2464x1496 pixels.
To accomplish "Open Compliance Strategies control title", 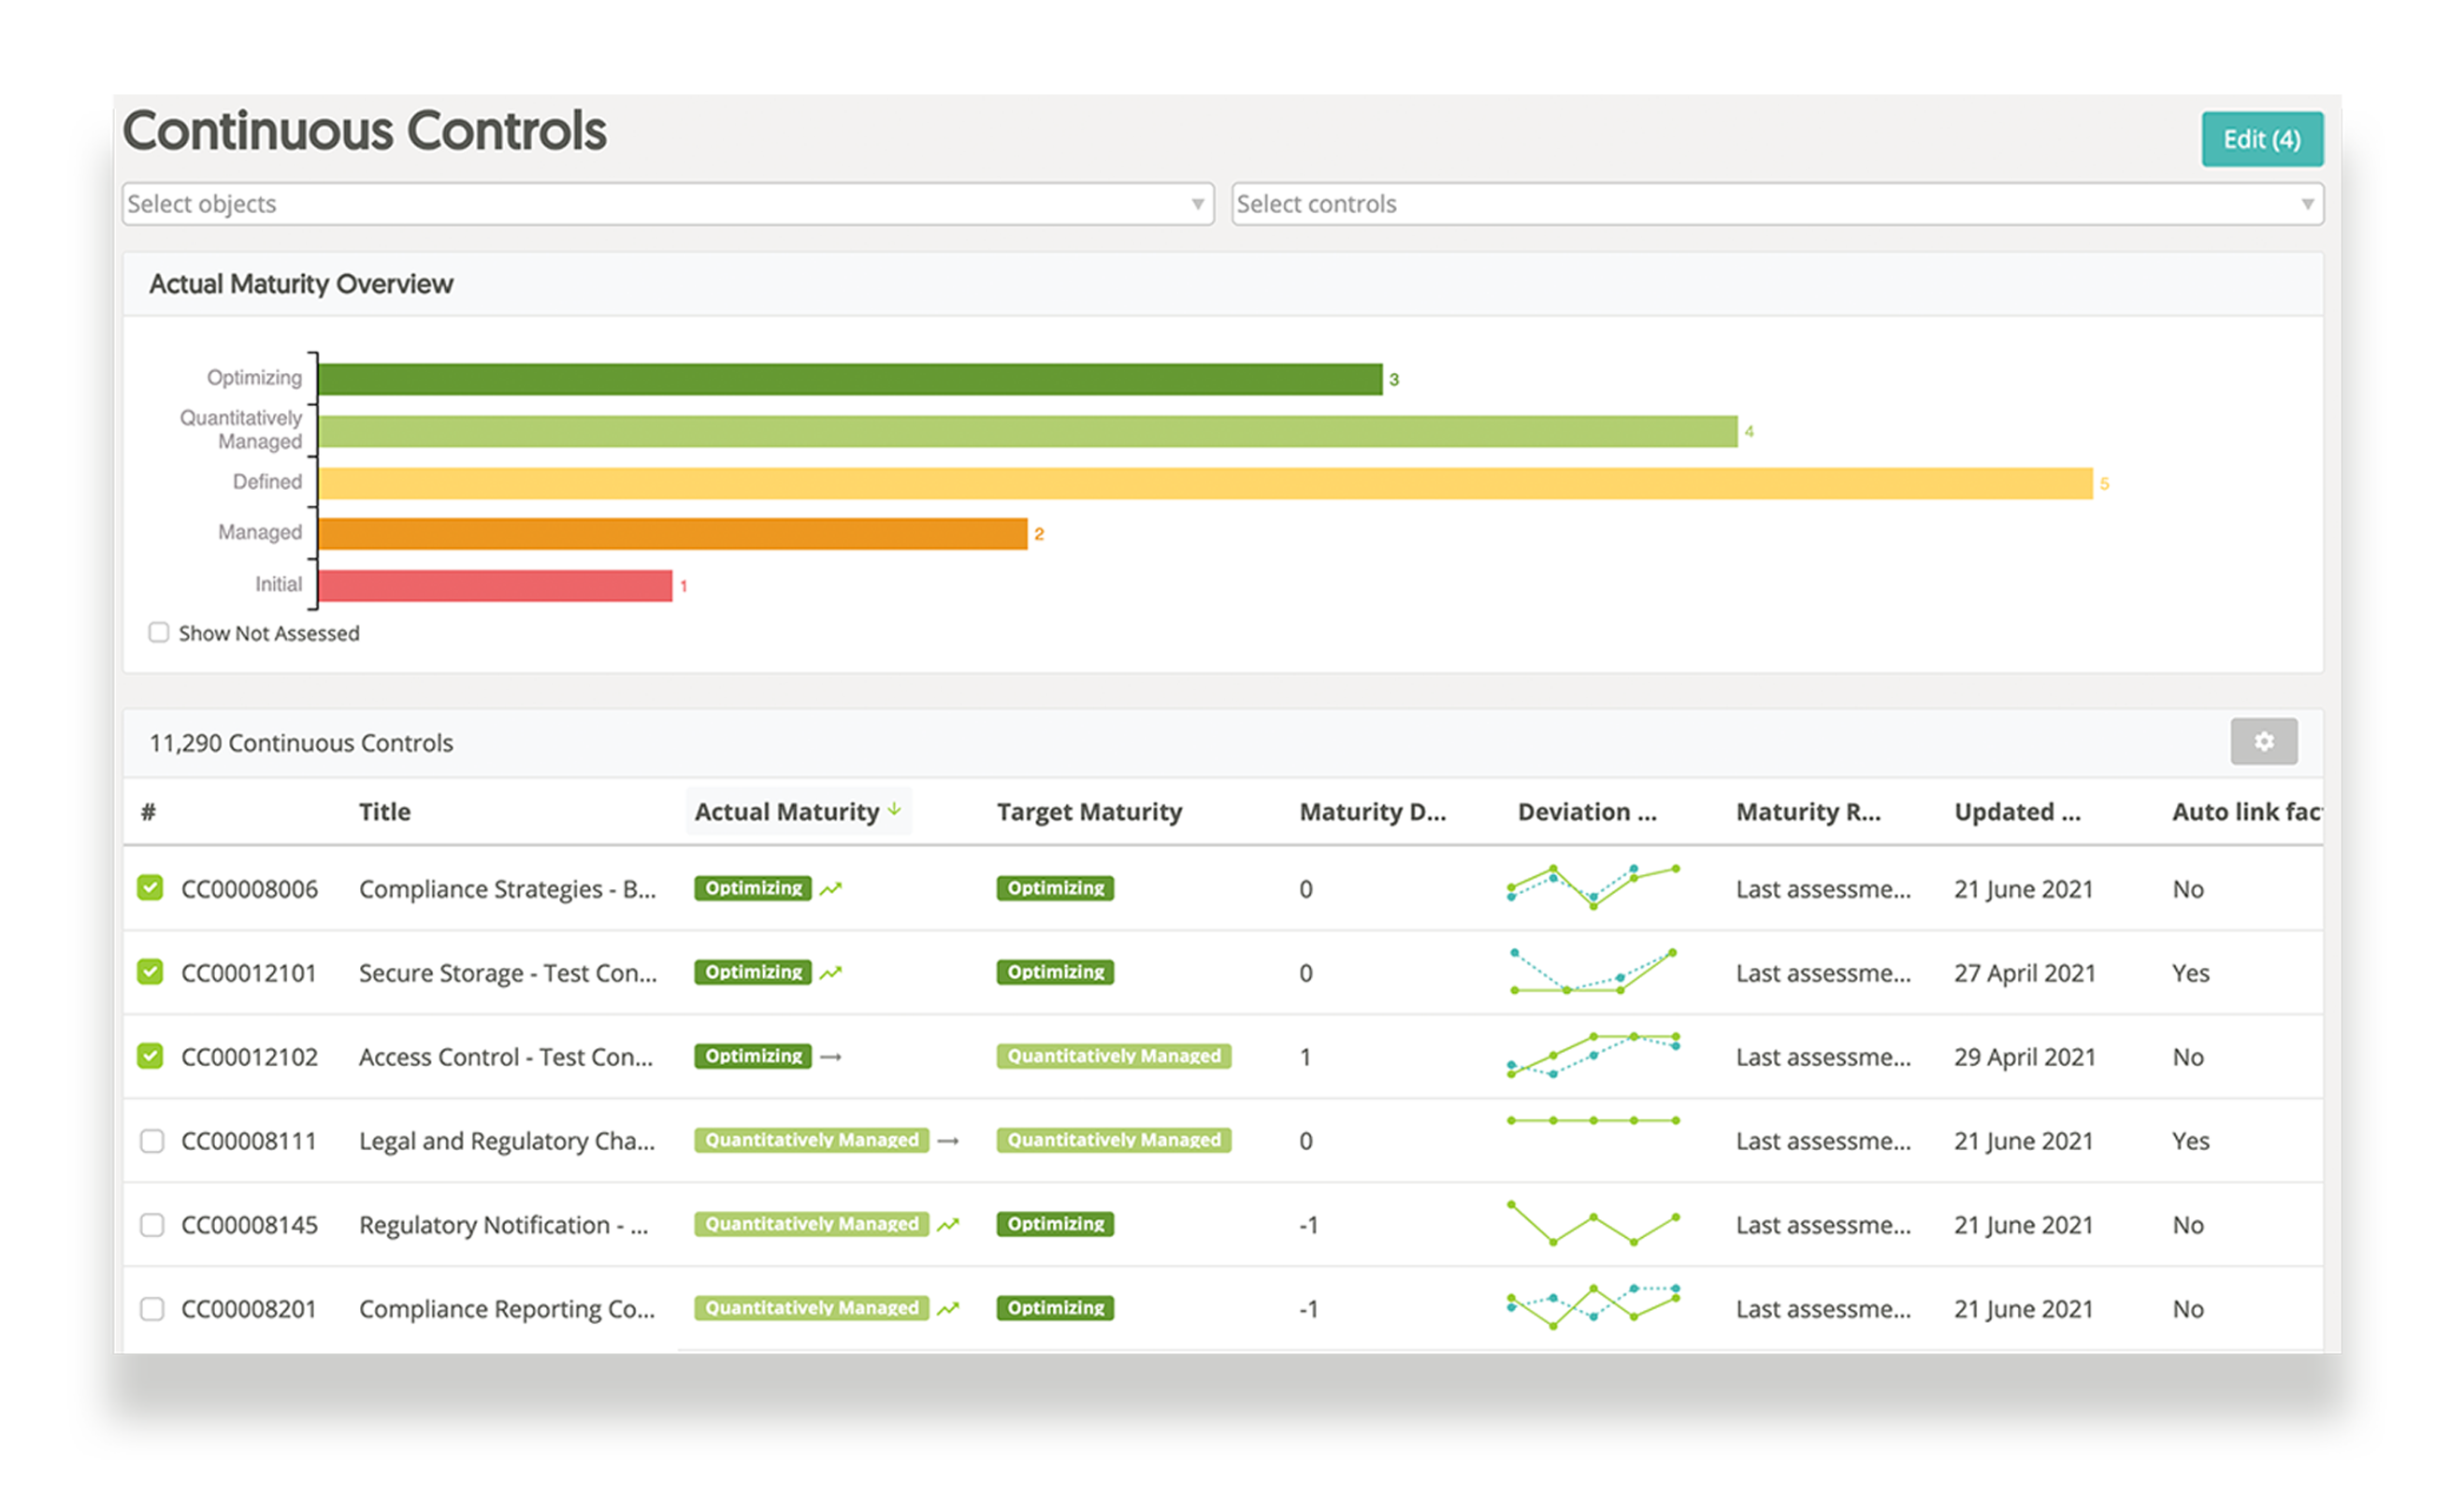I will coord(507,889).
